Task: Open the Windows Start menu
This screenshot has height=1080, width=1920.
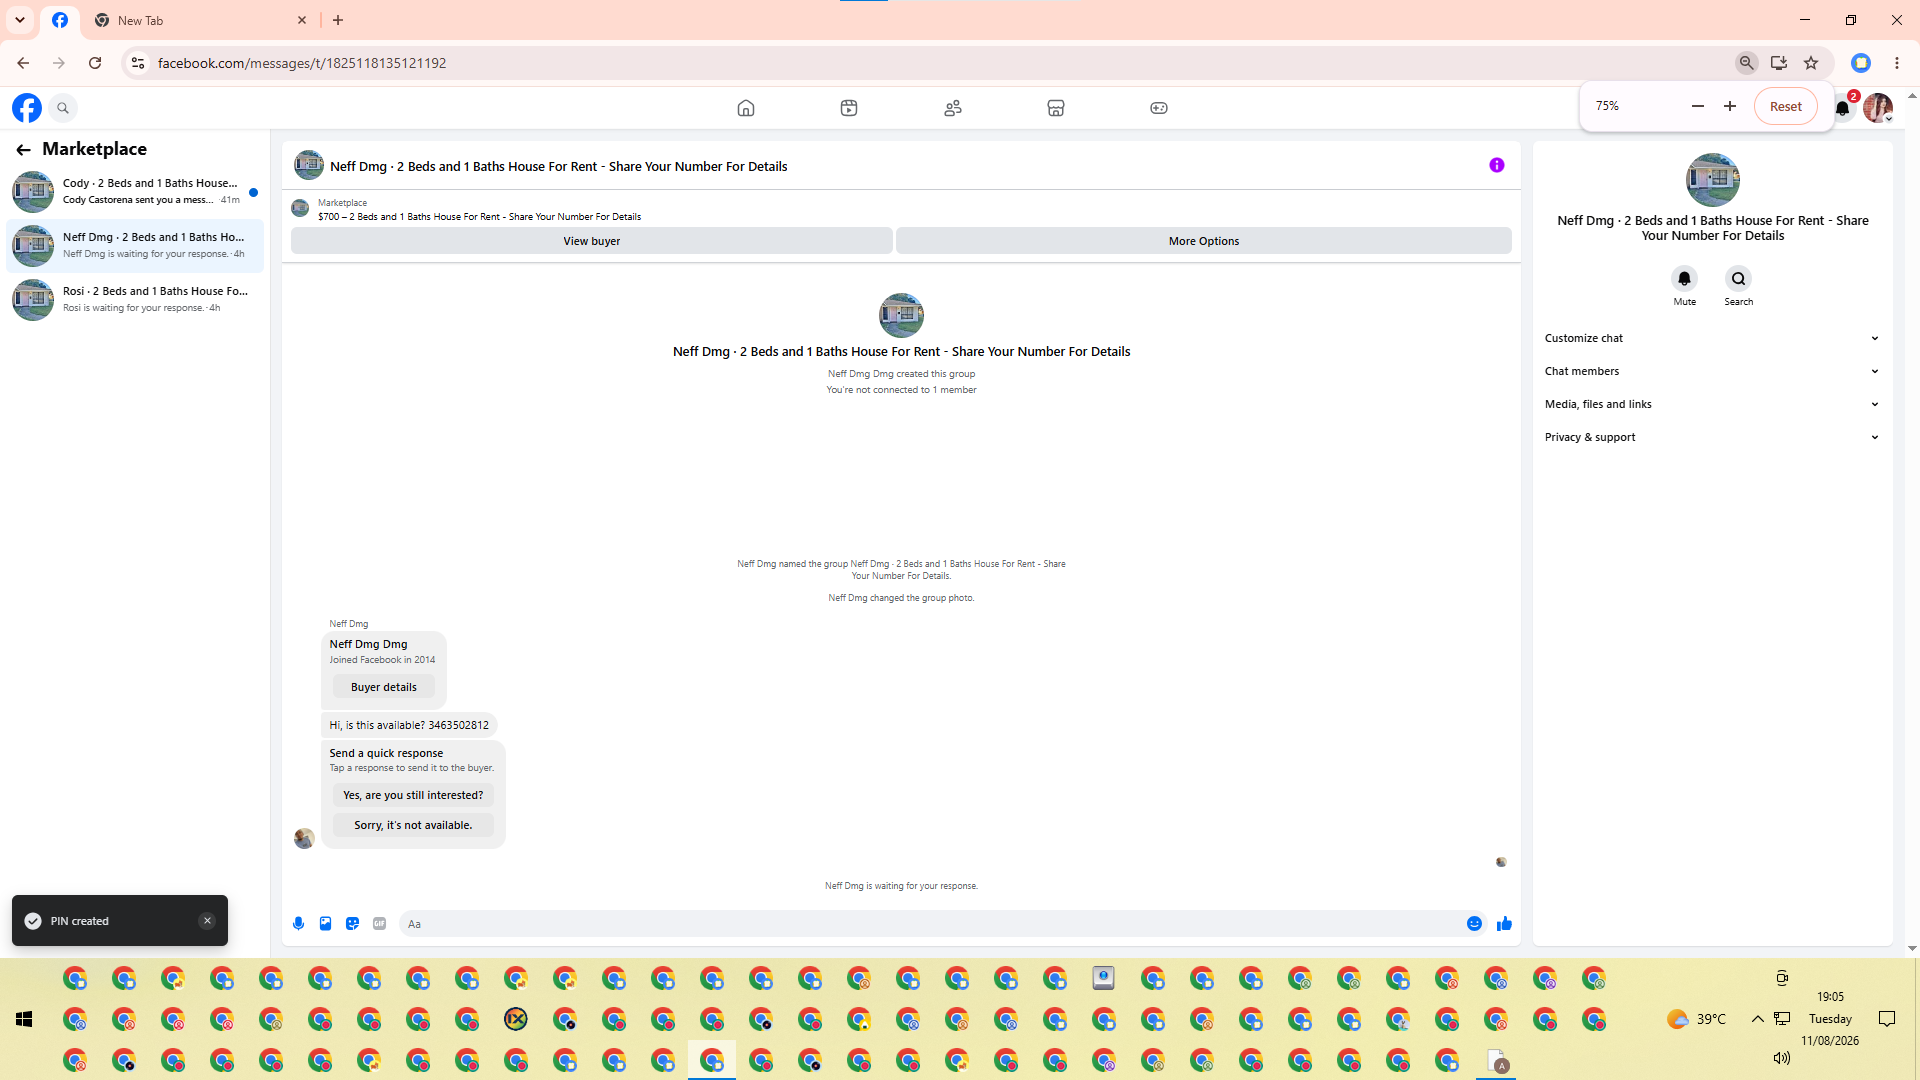Action: (x=24, y=1019)
